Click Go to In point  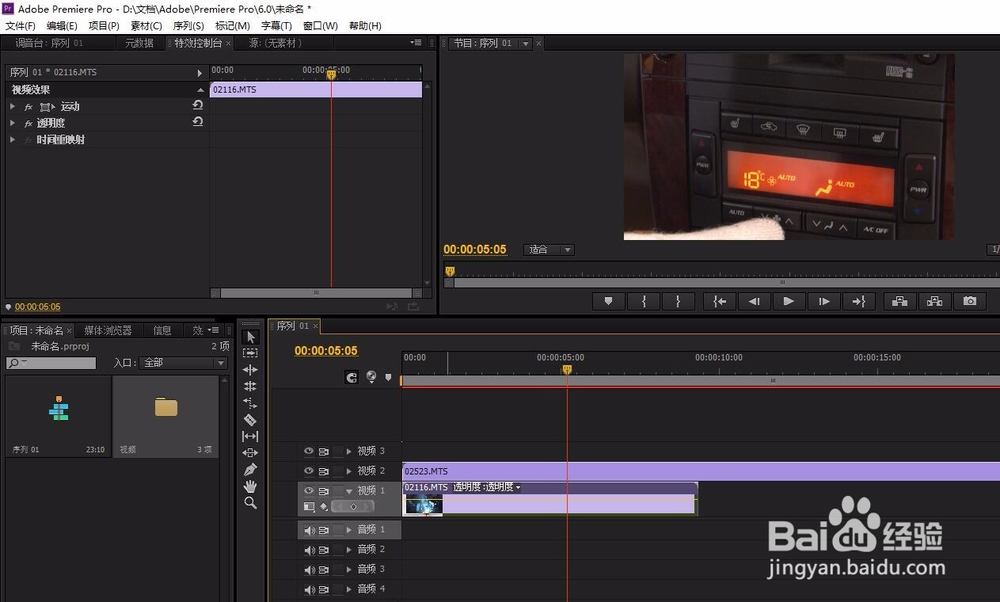pos(719,301)
